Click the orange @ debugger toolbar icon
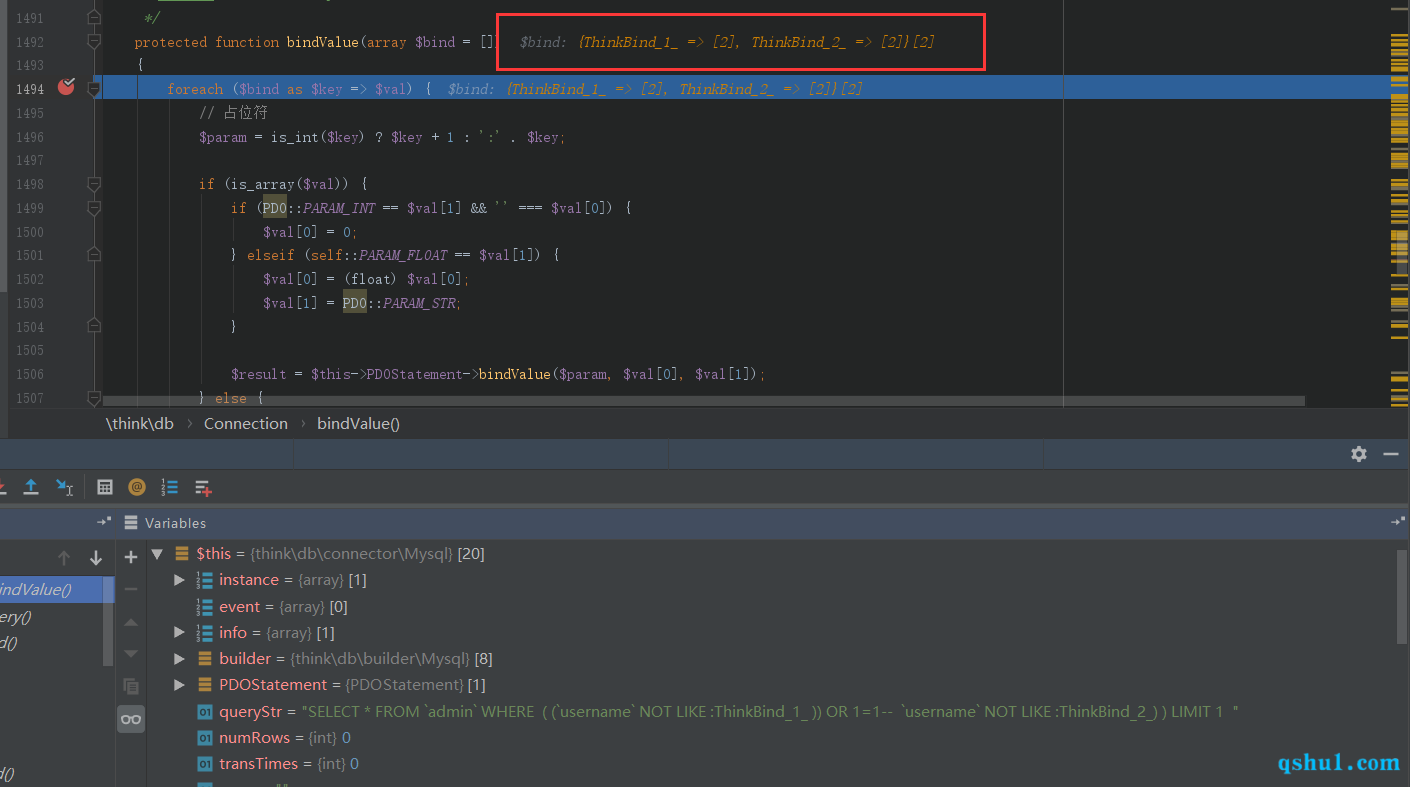Image resolution: width=1410 pixels, height=787 pixels. click(137, 487)
